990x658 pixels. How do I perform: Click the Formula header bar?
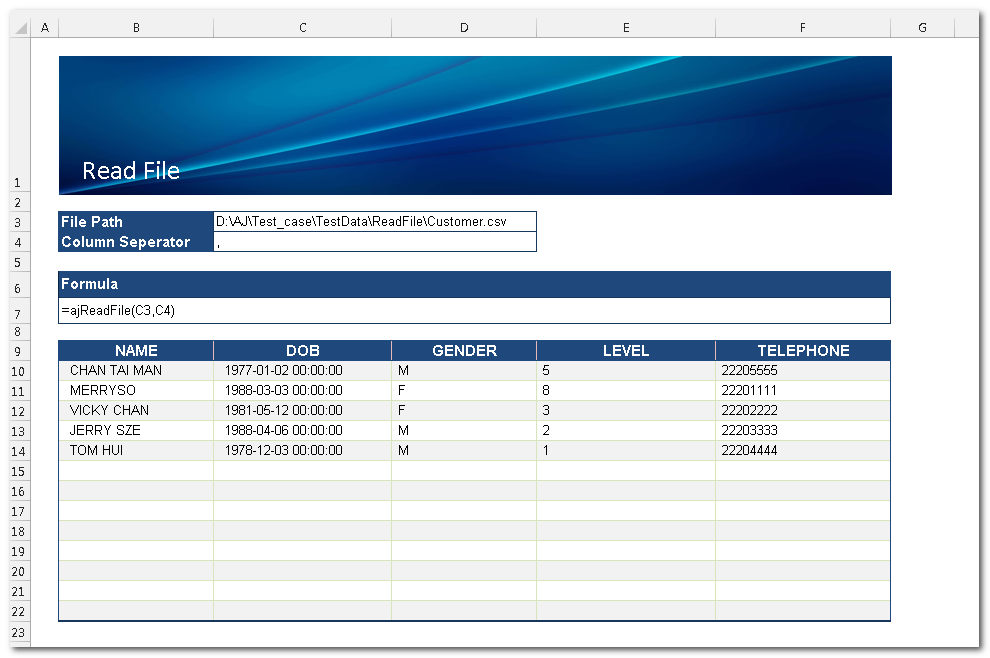click(x=474, y=285)
